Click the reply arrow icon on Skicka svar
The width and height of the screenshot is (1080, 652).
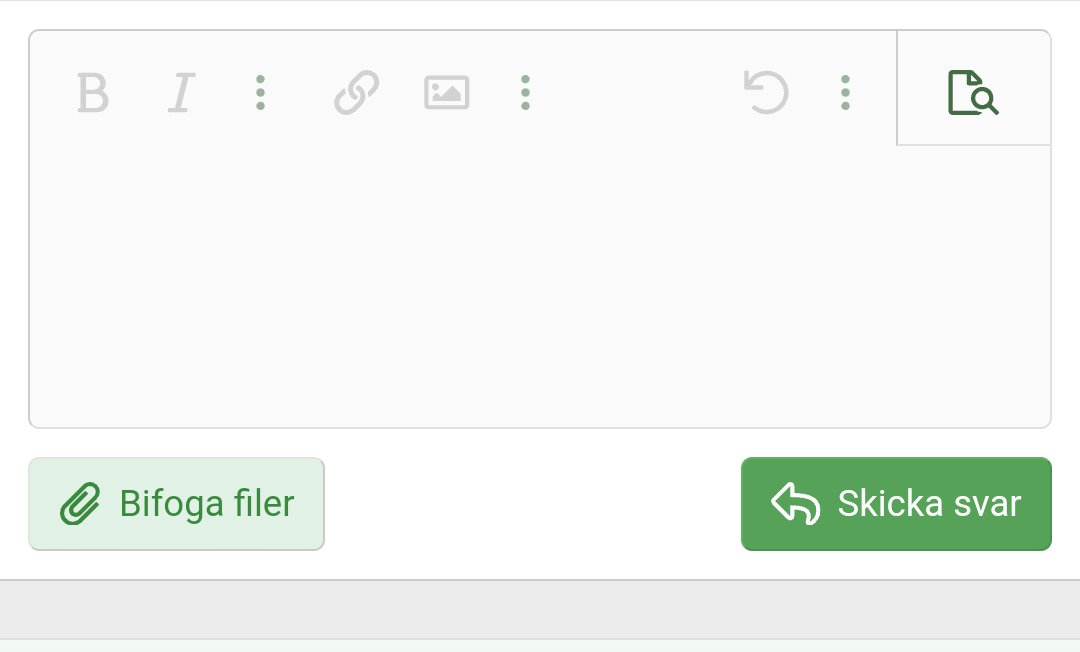pos(796,503)
